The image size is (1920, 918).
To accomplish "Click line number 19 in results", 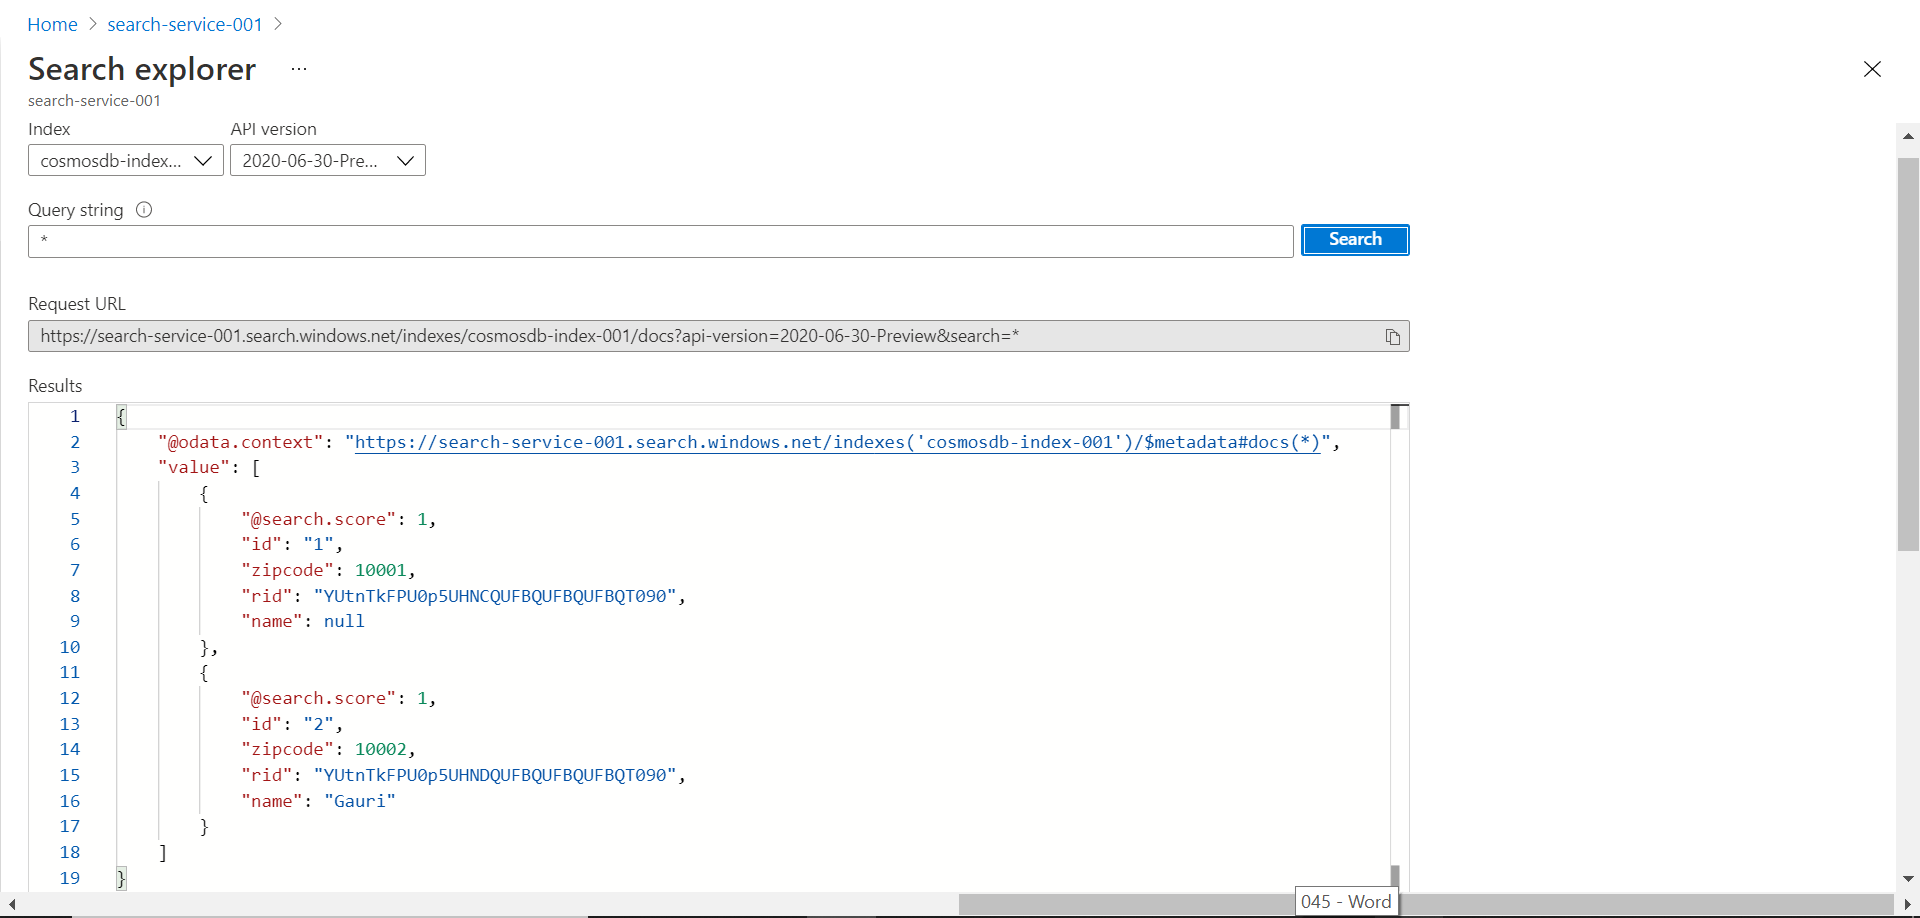I will tap(69, 878).
